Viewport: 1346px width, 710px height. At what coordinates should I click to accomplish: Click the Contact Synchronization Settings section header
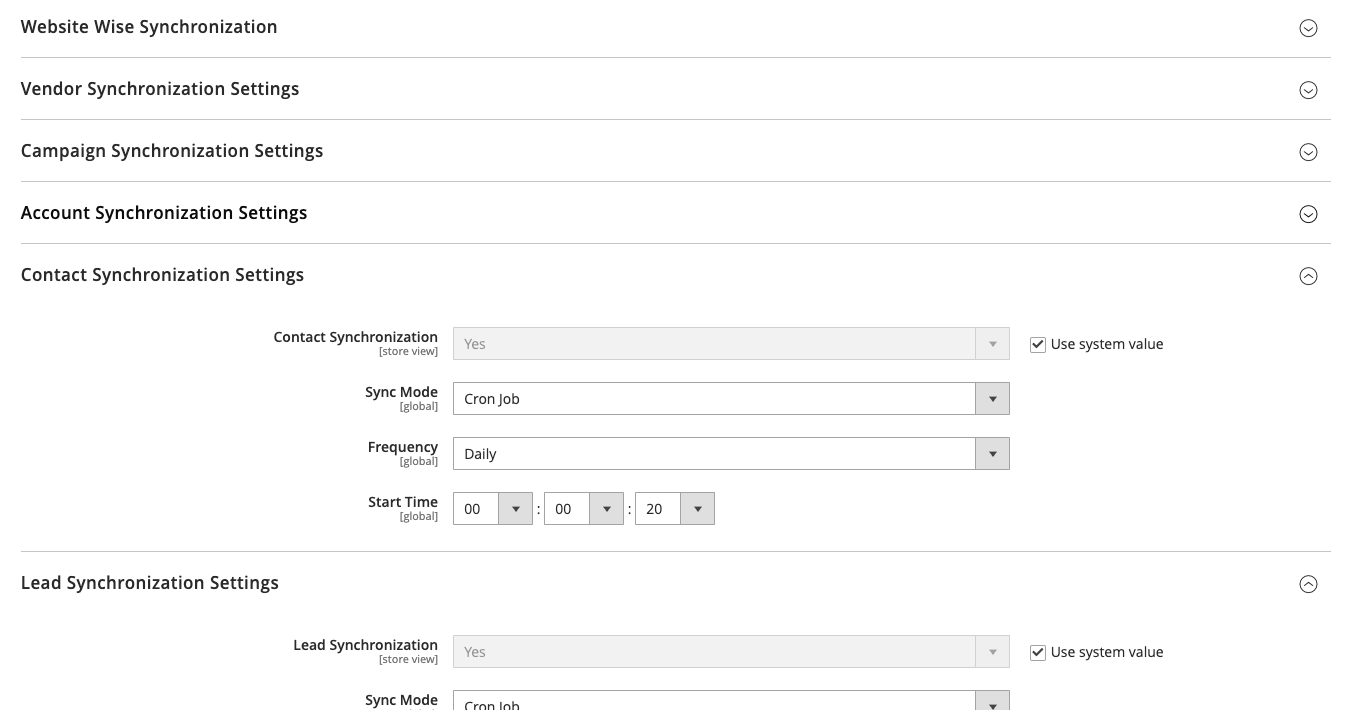pyautogui.click(x=162, y=275)
